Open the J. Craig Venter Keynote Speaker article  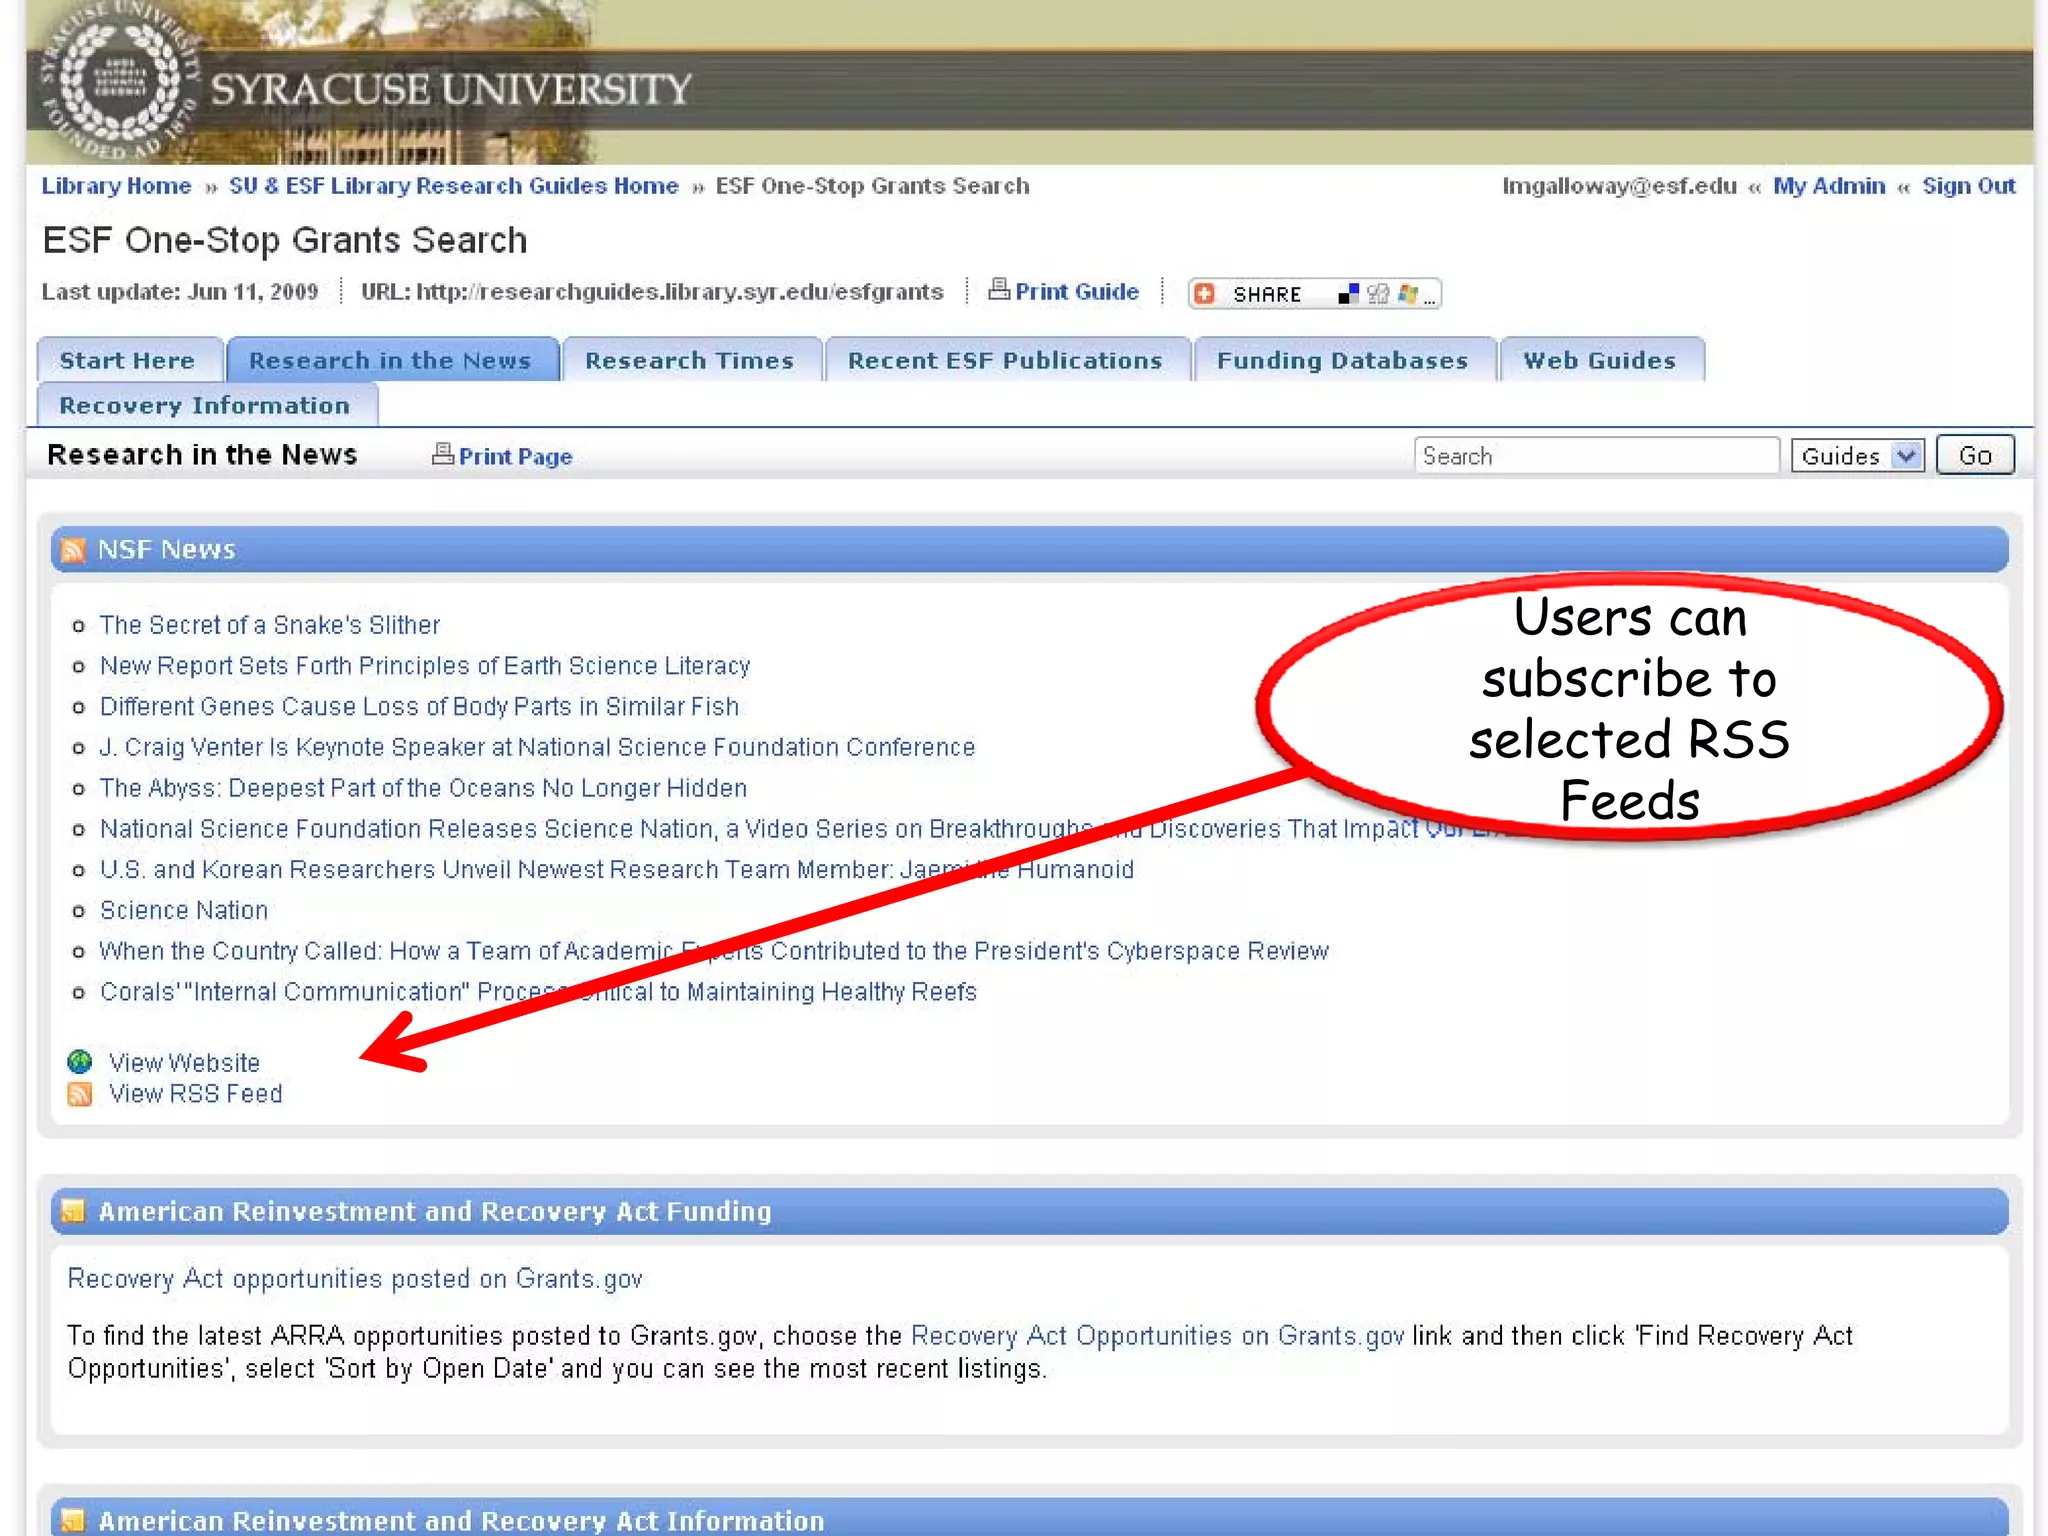(x=537, y=748)
